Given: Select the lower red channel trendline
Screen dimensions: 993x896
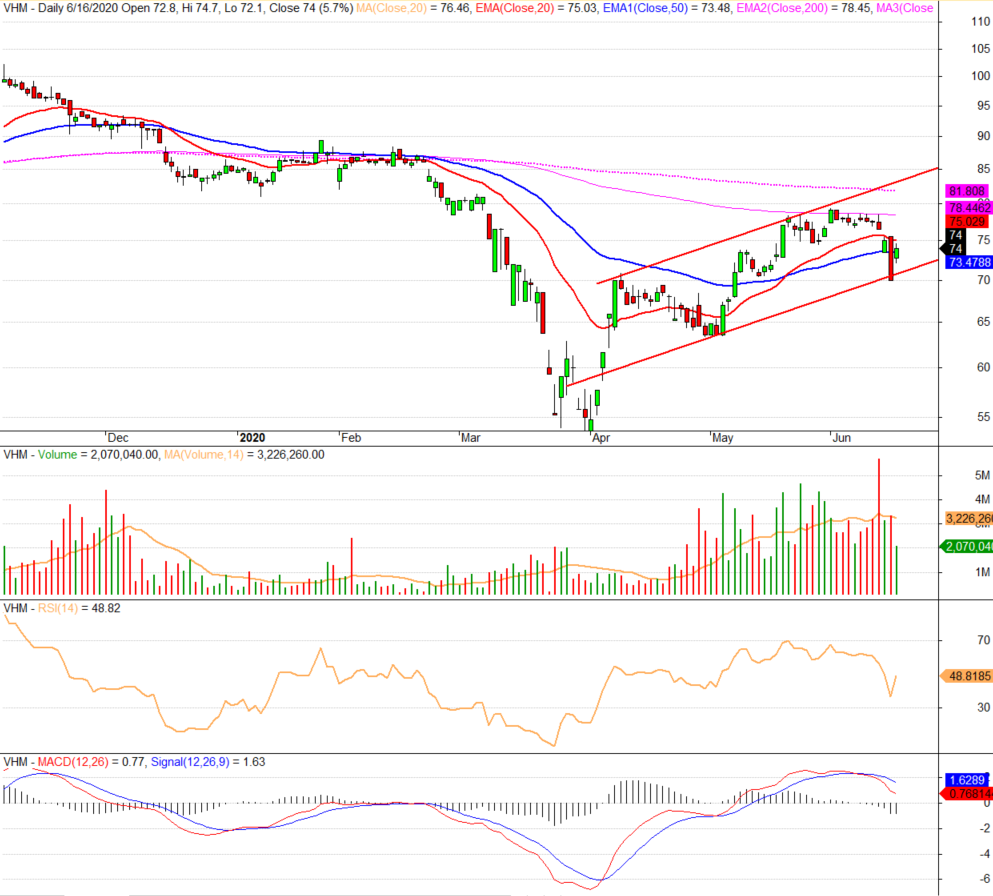Looking at the screenshot, I should (x=753, y=323).
